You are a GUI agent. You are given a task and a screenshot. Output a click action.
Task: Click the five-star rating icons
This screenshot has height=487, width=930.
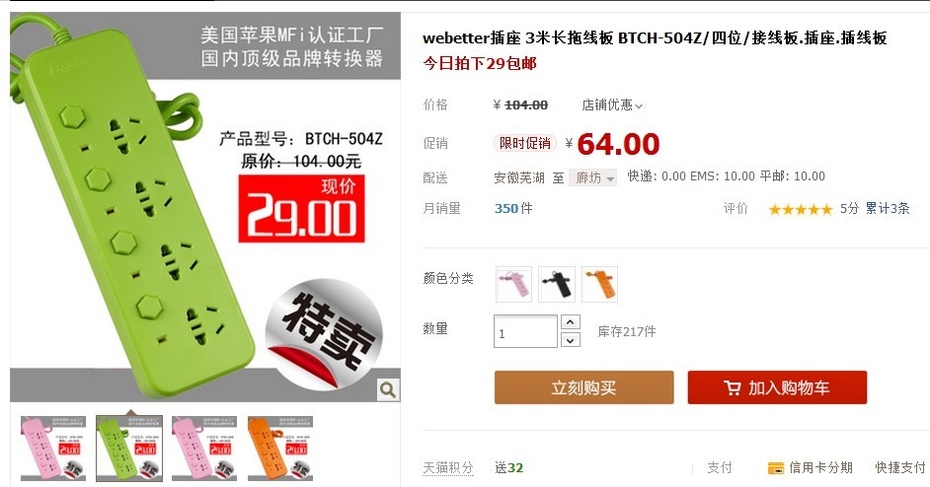pyautogui.click(x=801, y=209)
